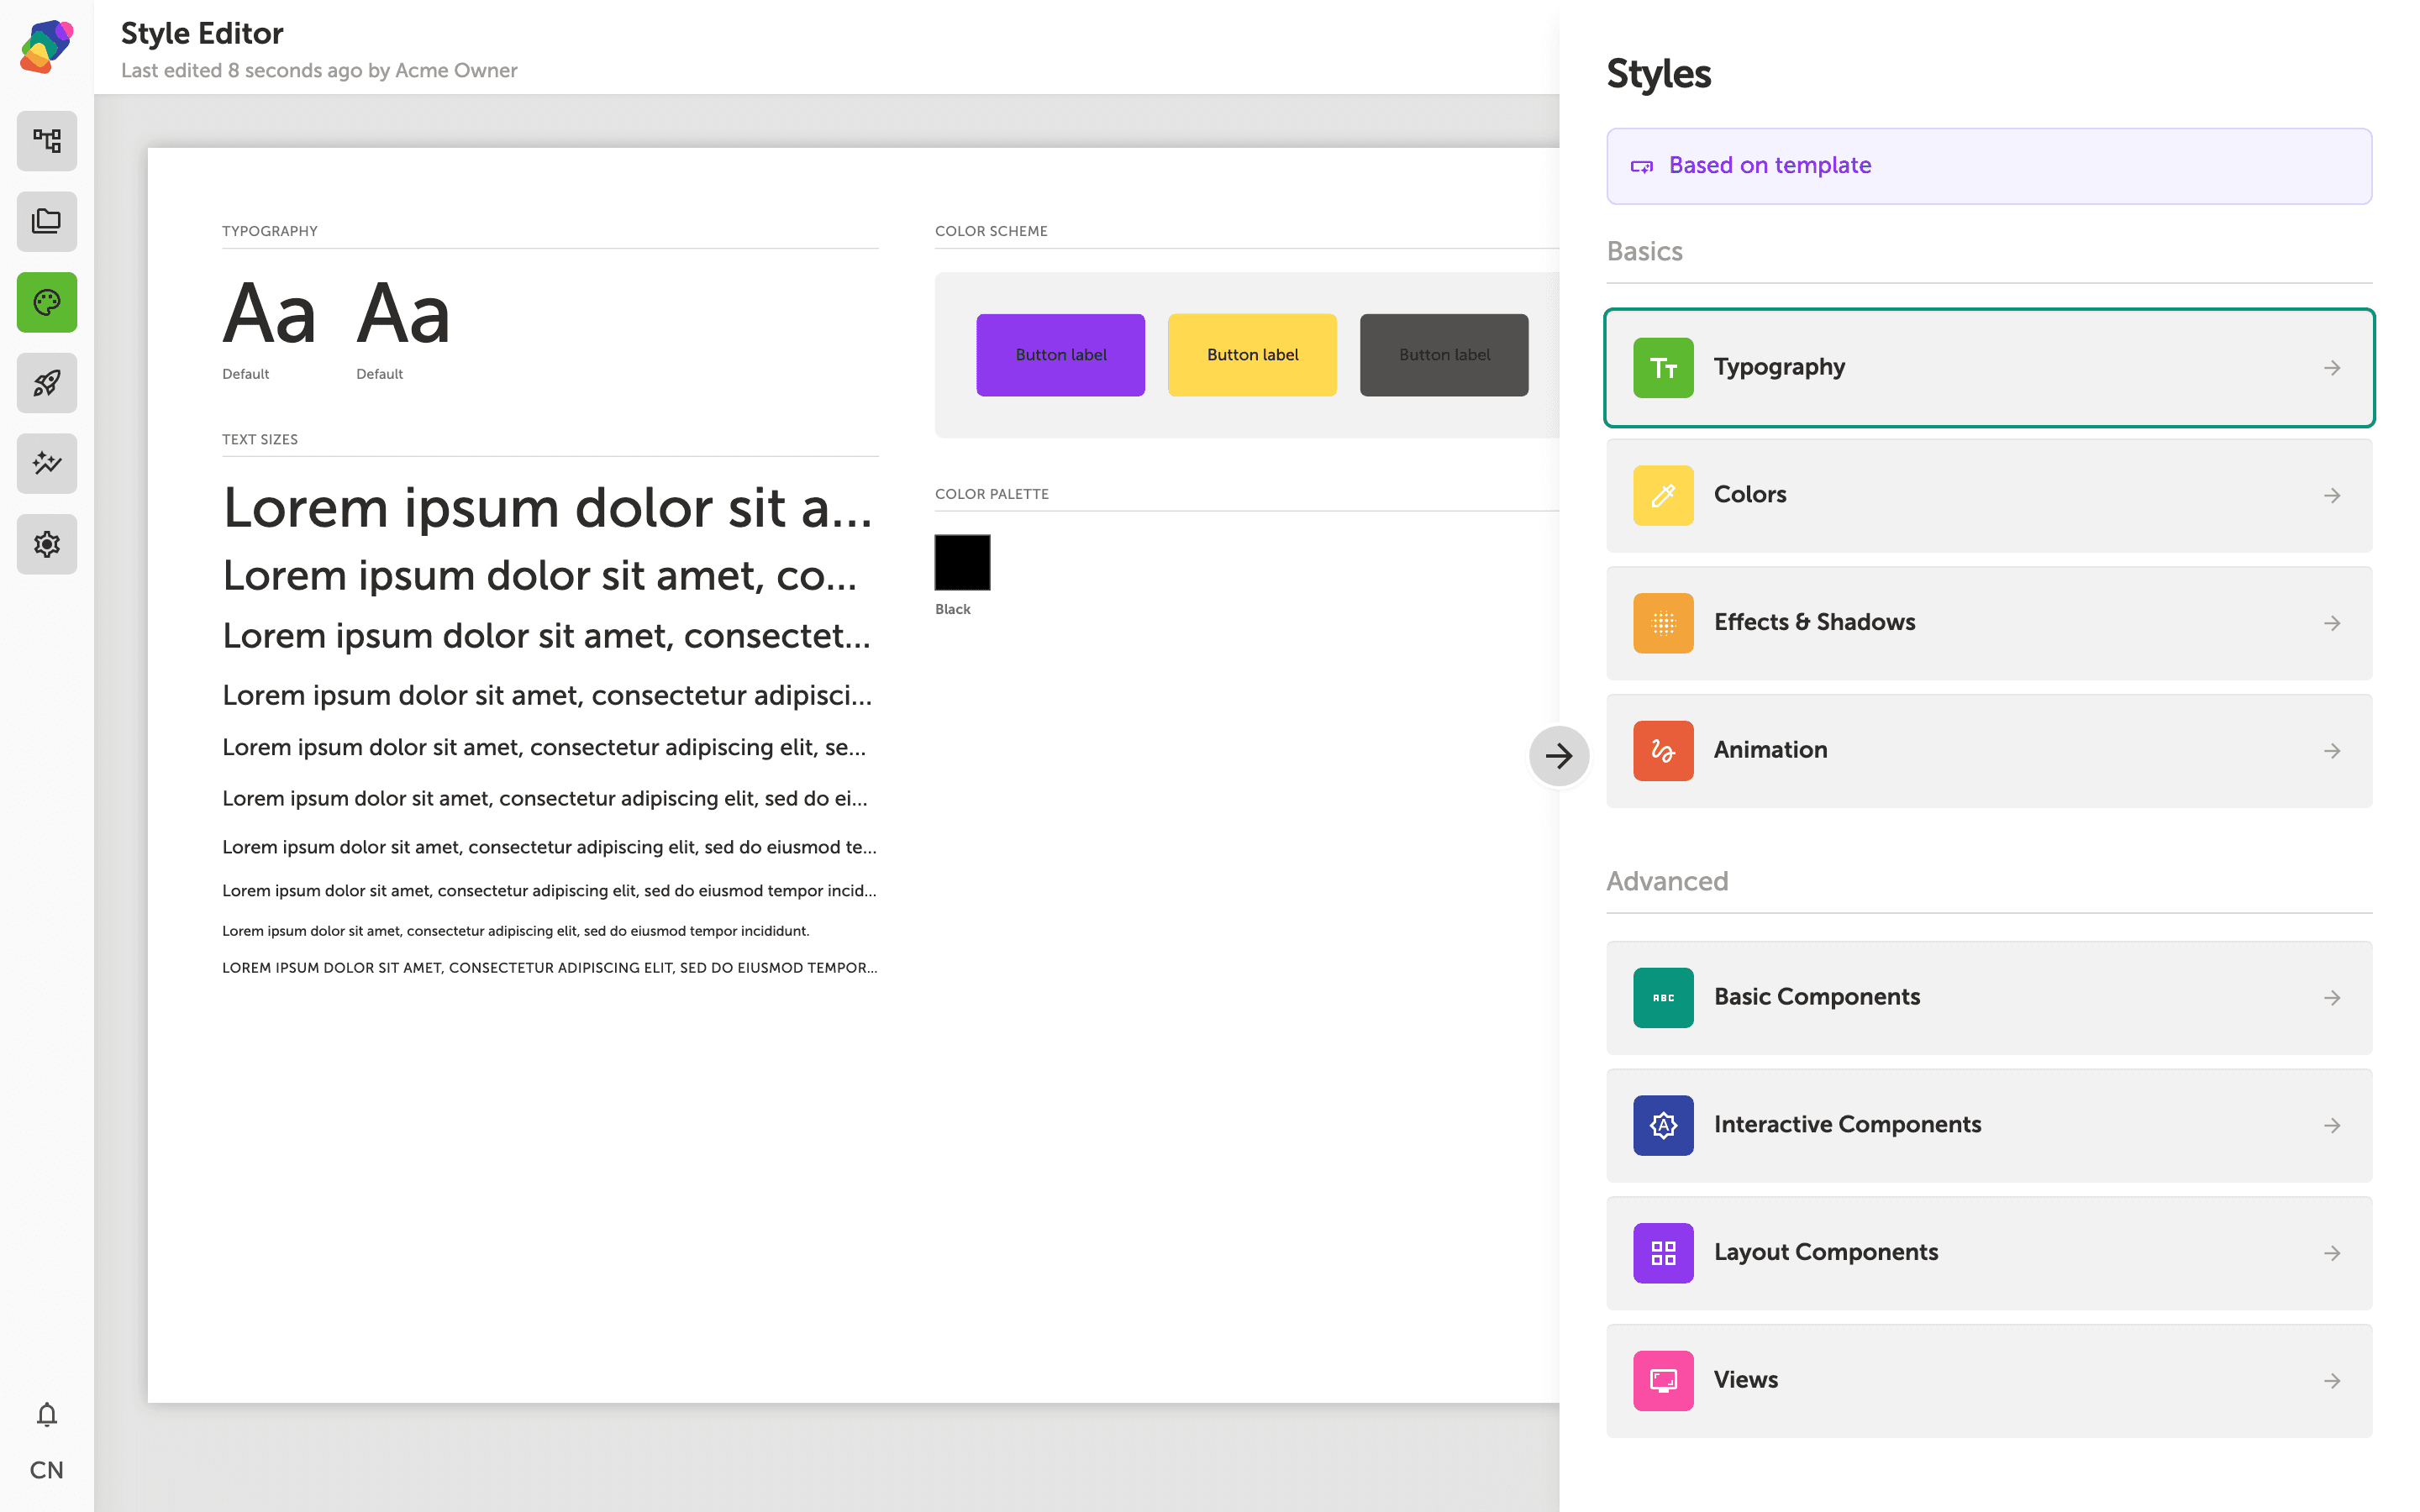Click the red Animation icon

pyautogui.click(x=1663, y=751)
